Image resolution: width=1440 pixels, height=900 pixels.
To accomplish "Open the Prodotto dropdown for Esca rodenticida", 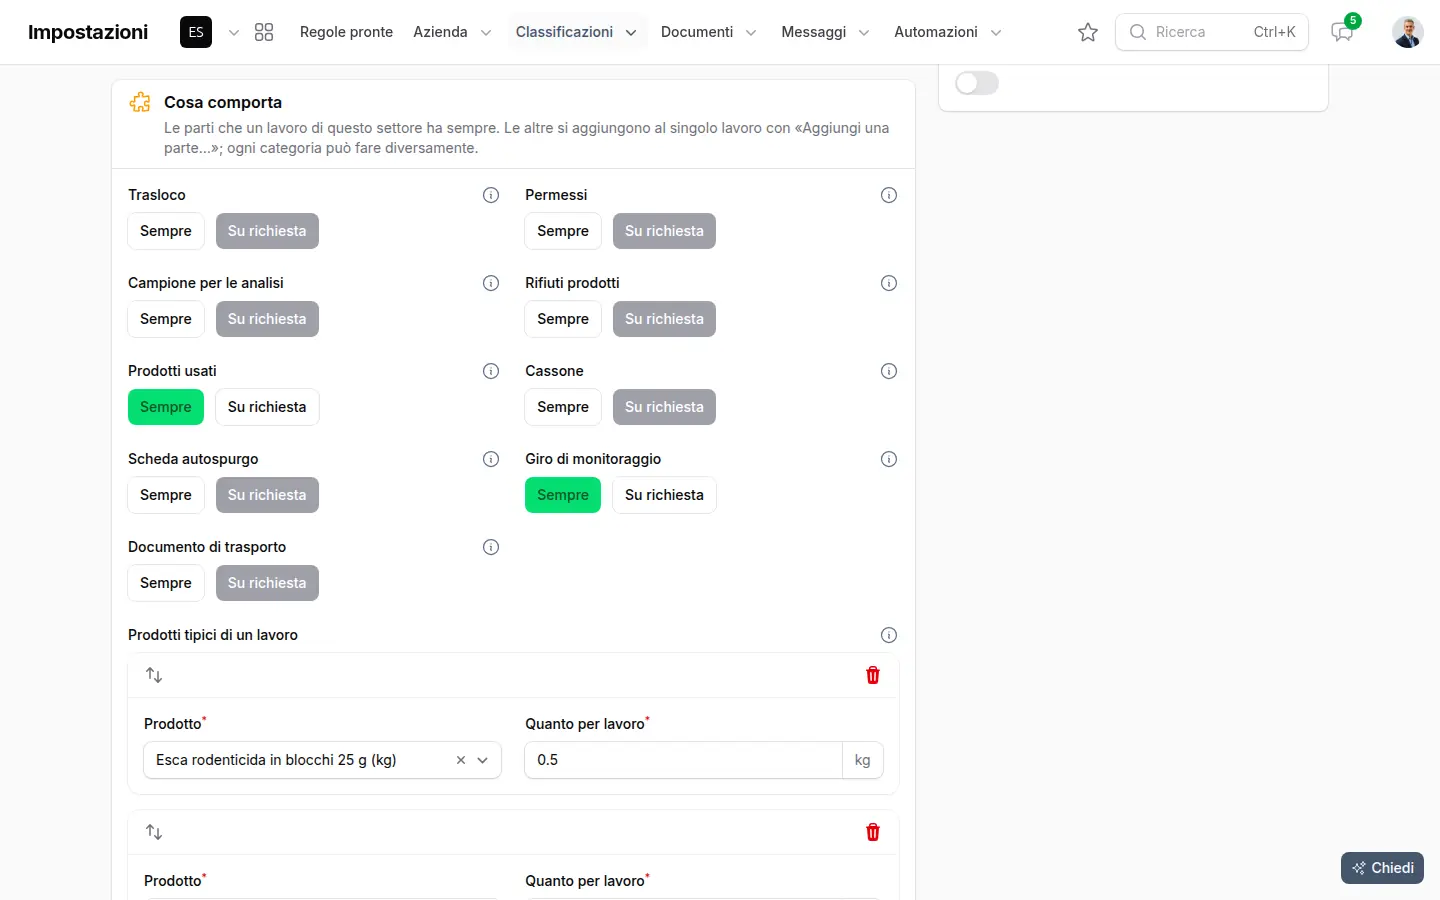I will (x=483, y=760).
